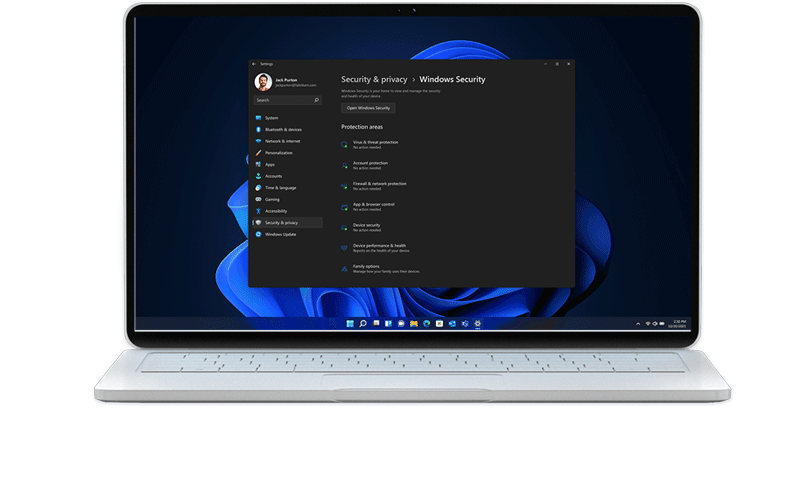This screenshot has height=500, width=800.
Task: Click the Family options icon
Action: [x=344, y=269]
